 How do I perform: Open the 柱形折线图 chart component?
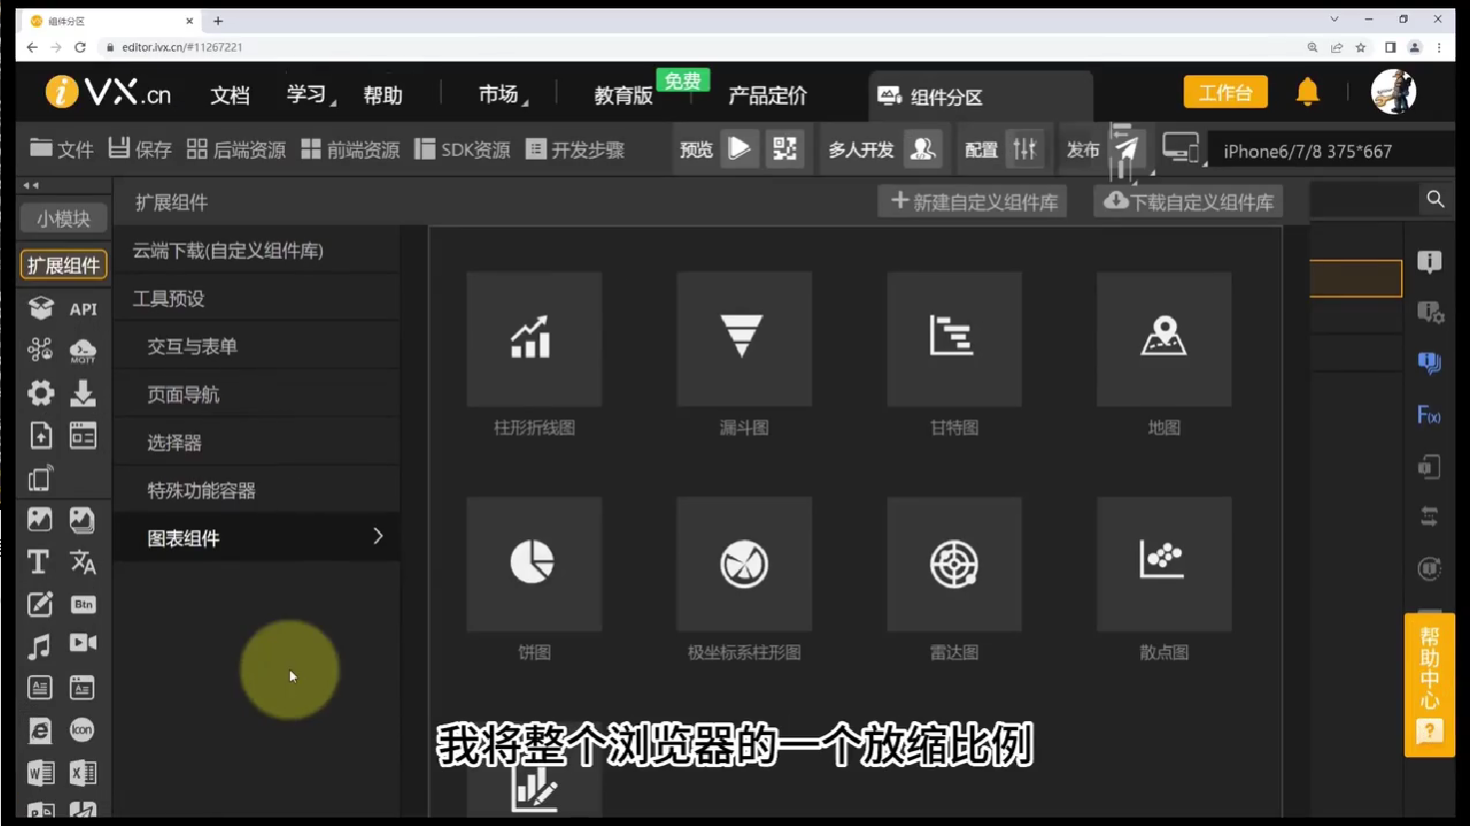pos(534,339)
